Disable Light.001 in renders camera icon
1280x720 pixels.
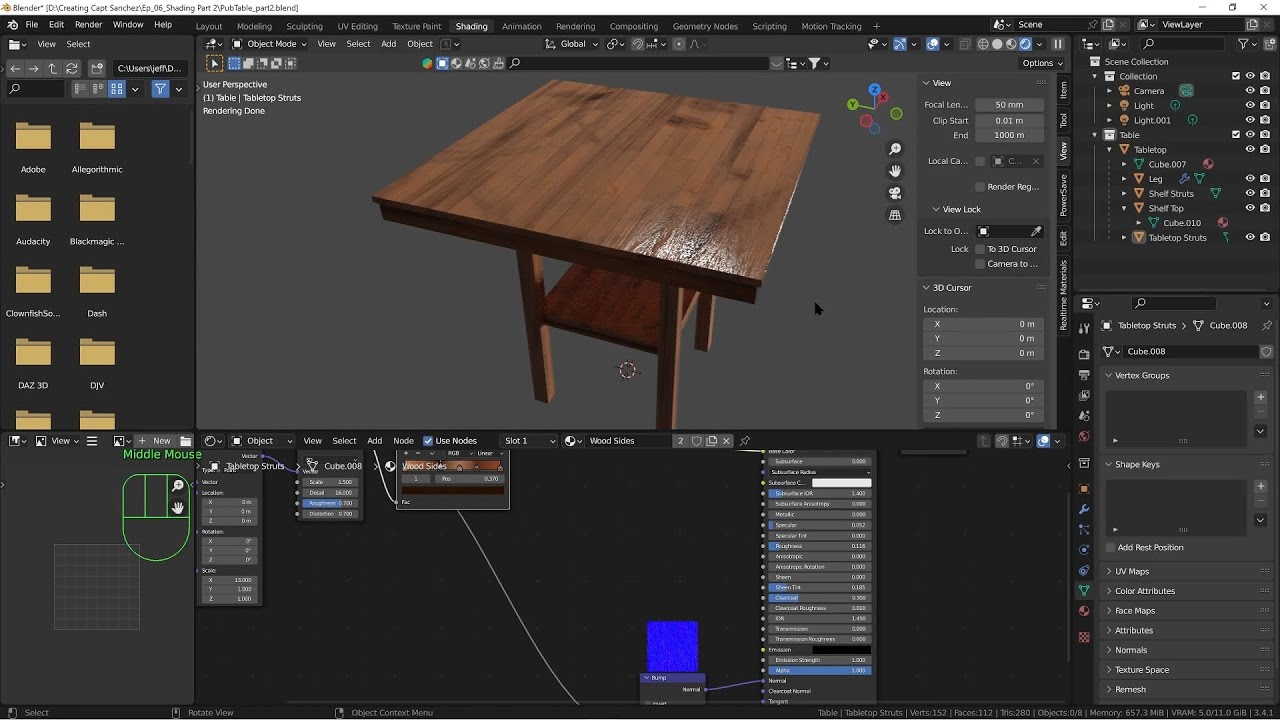tap(1265, 120)
